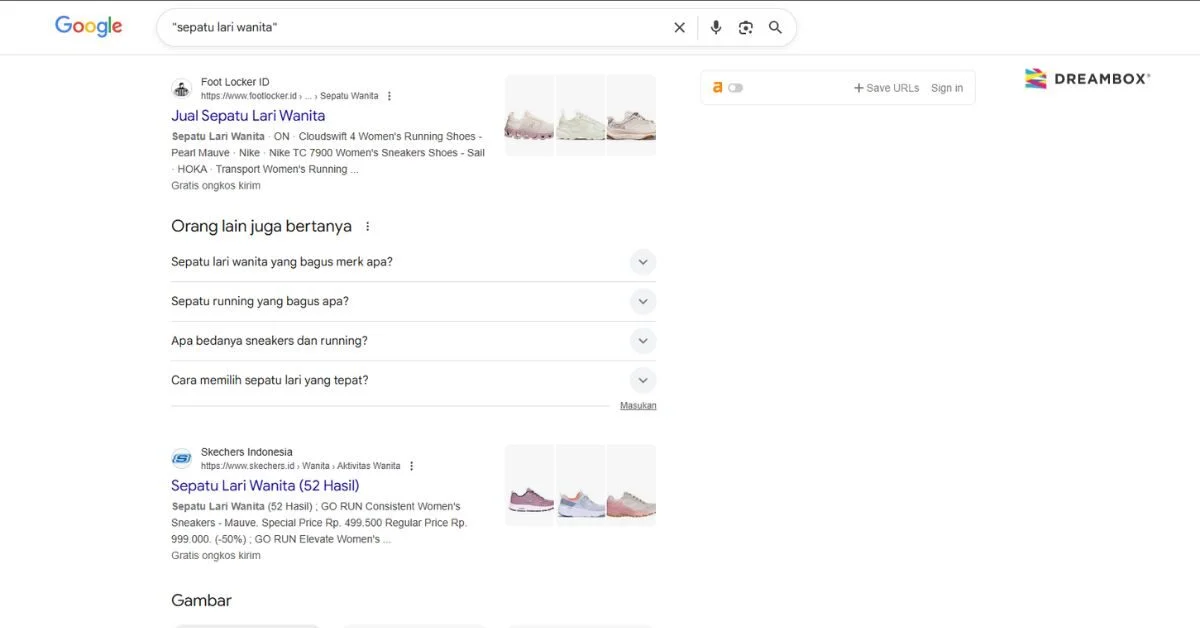The image size is (1200, 628).
Task: Click the Sign in button
Action: pos(946,87)
